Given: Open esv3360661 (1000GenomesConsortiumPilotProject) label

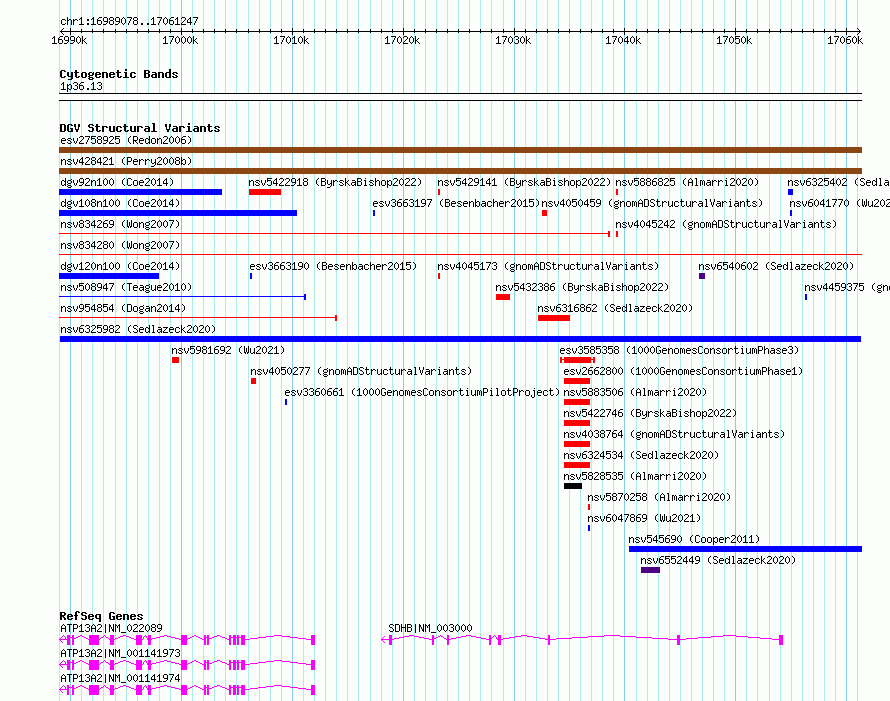Looking at the screenshot, I should pos(422,392).
